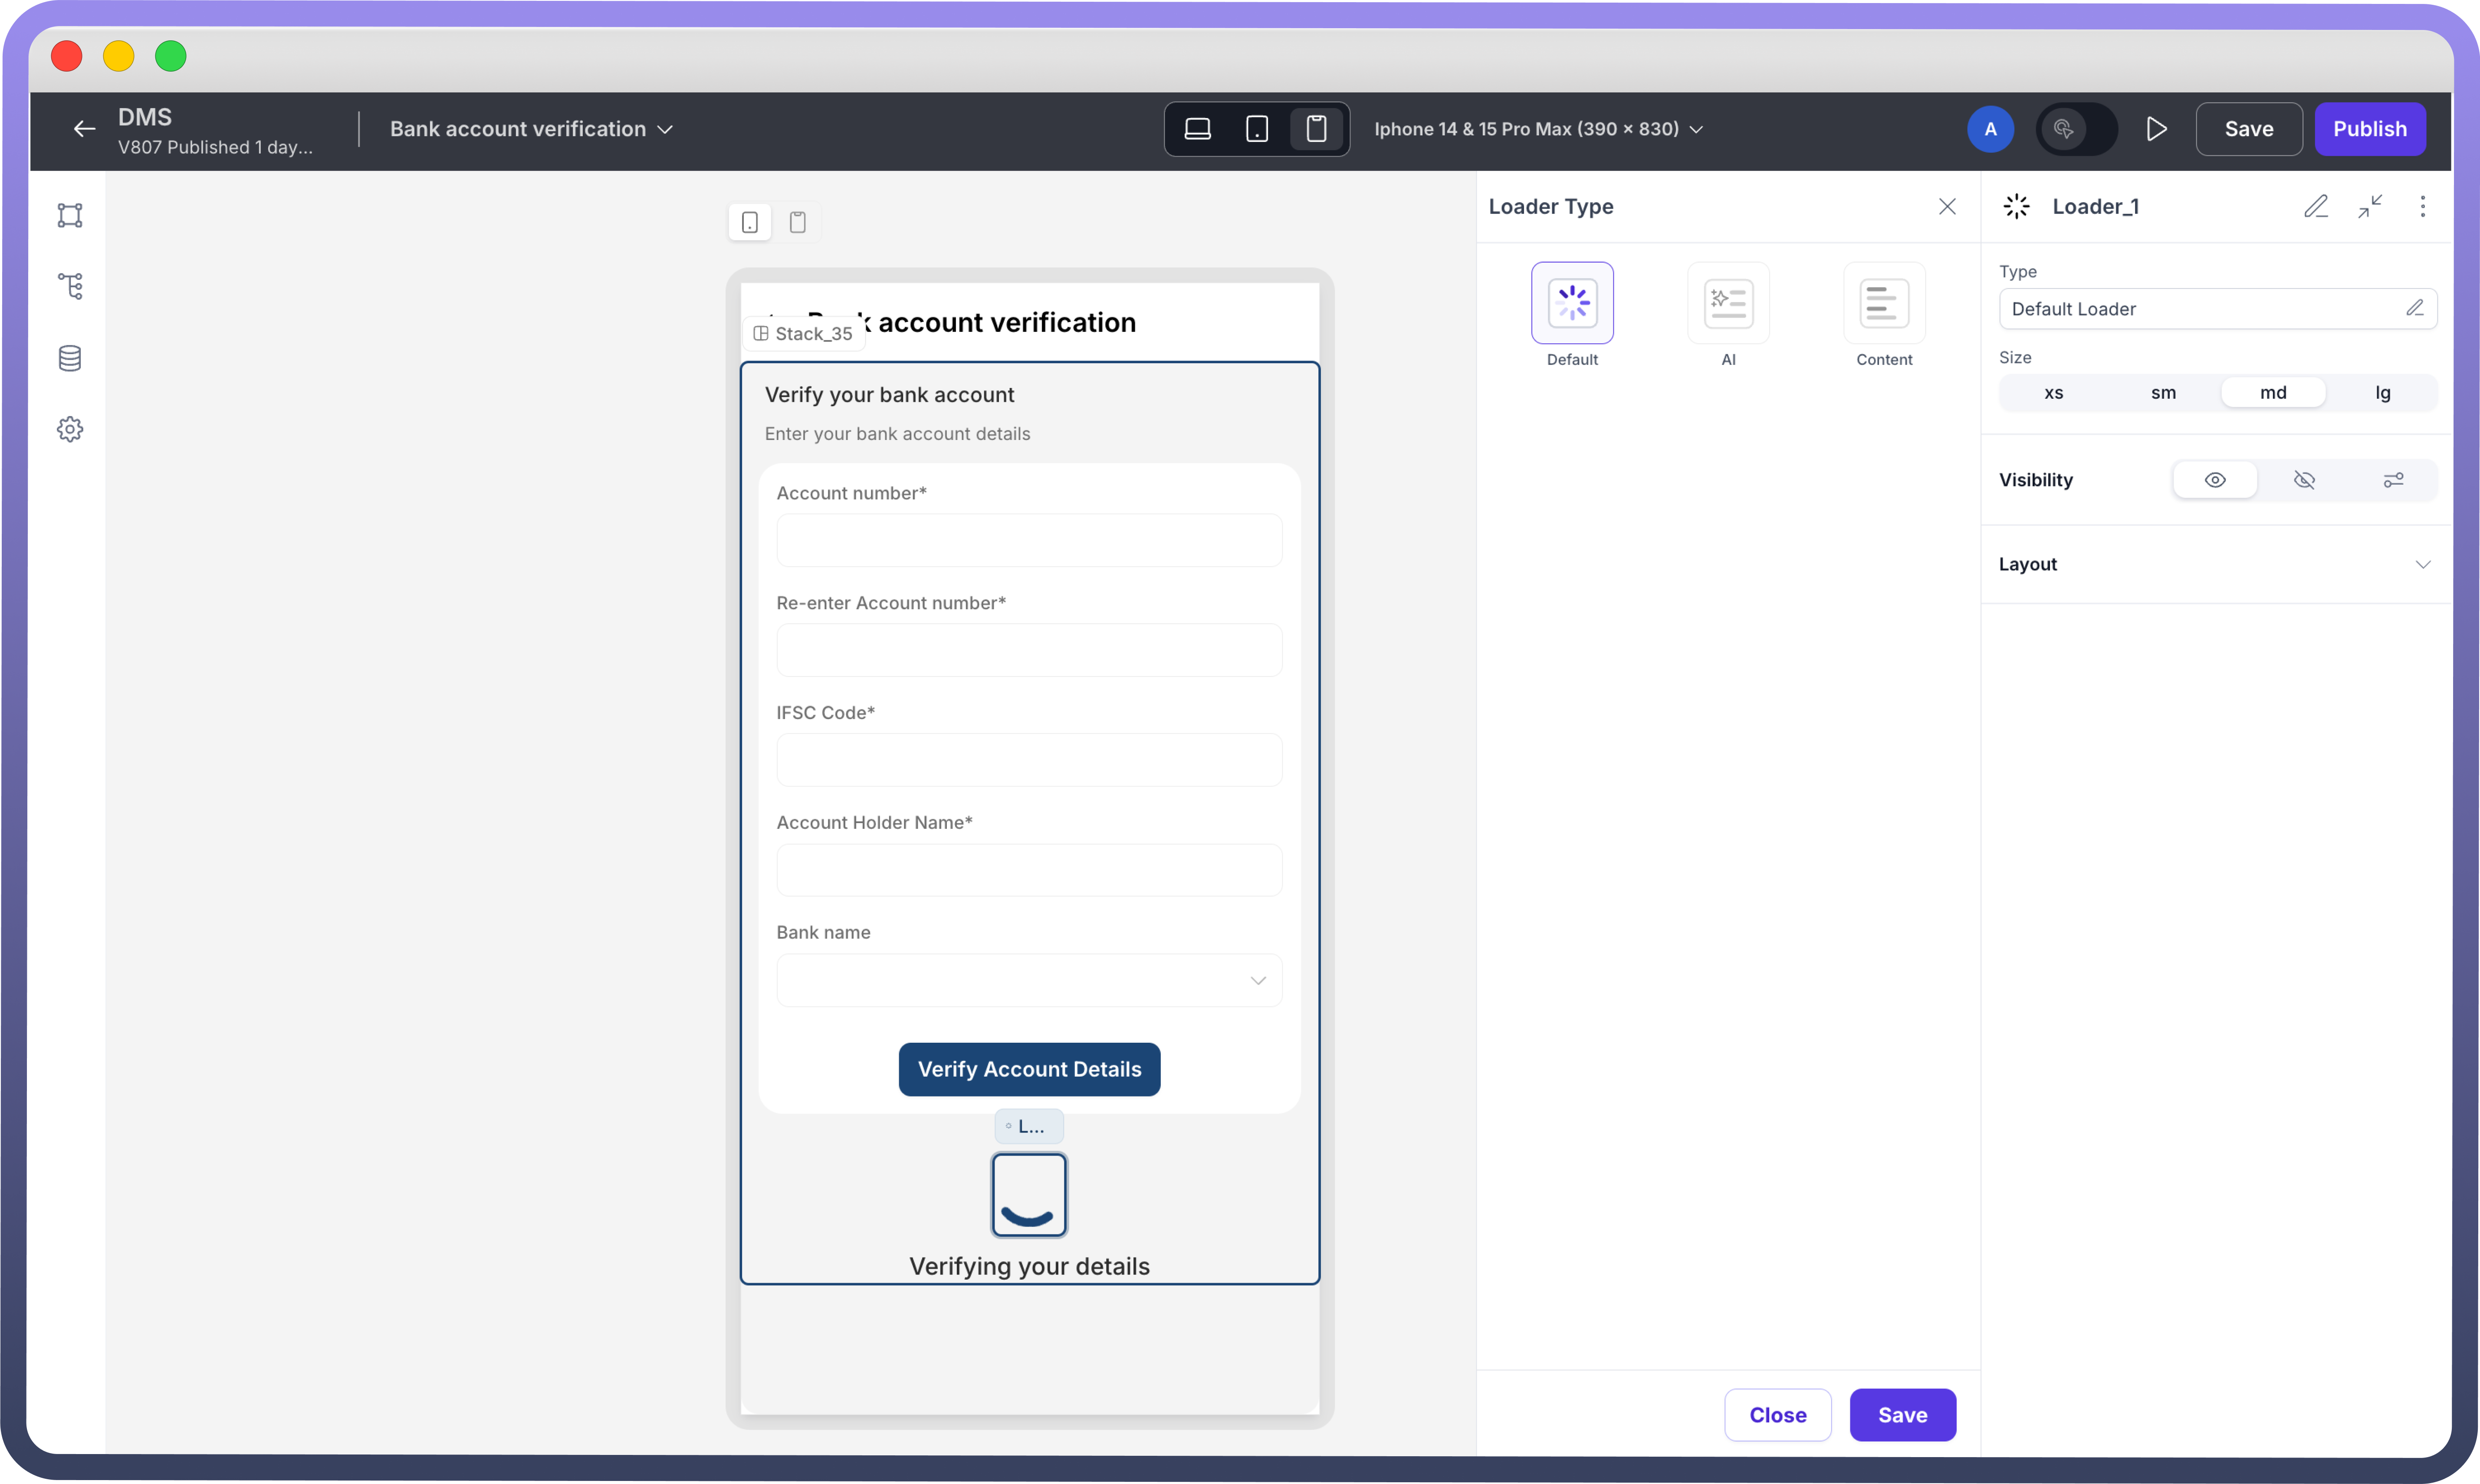Image resolution: width=2480 pixels, height=1484 pixels.
Task: Open conditional visibility settings
Action: [2393, 480]
